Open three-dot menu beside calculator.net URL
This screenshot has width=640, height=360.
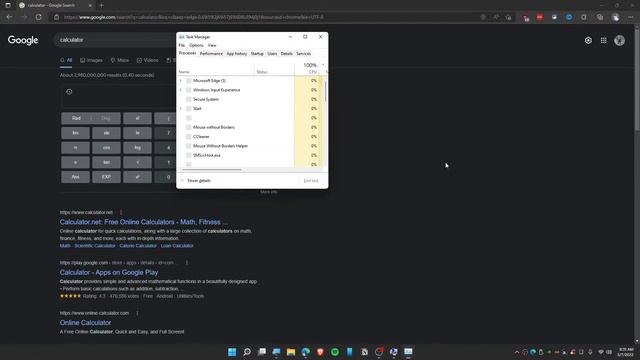tap(121, 212)
